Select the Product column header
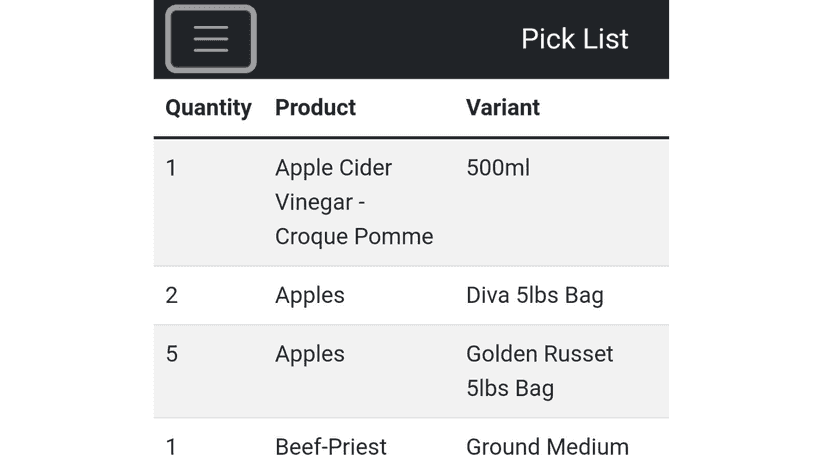 point(315,108)
